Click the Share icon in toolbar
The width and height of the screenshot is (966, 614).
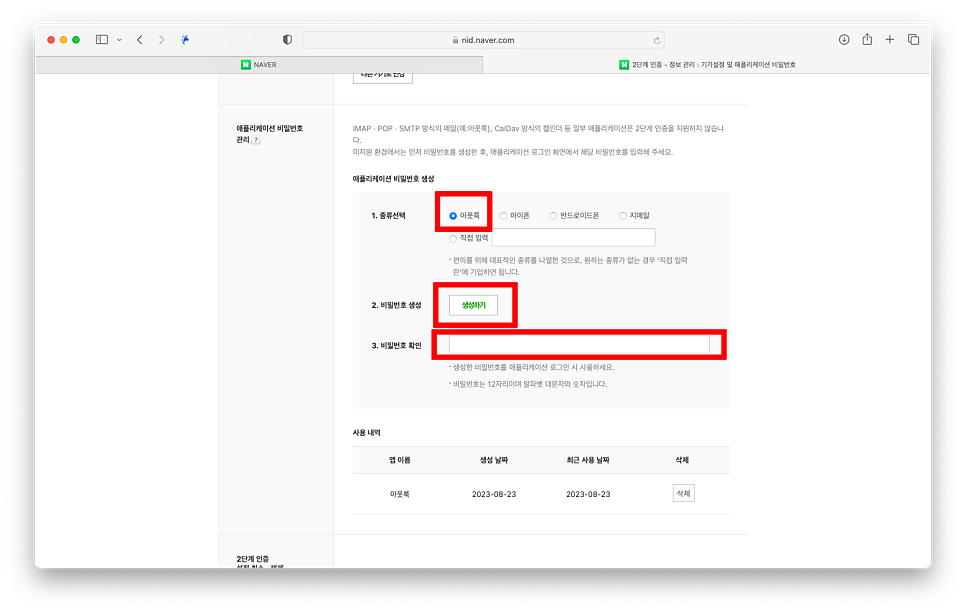tap(867, 39)
